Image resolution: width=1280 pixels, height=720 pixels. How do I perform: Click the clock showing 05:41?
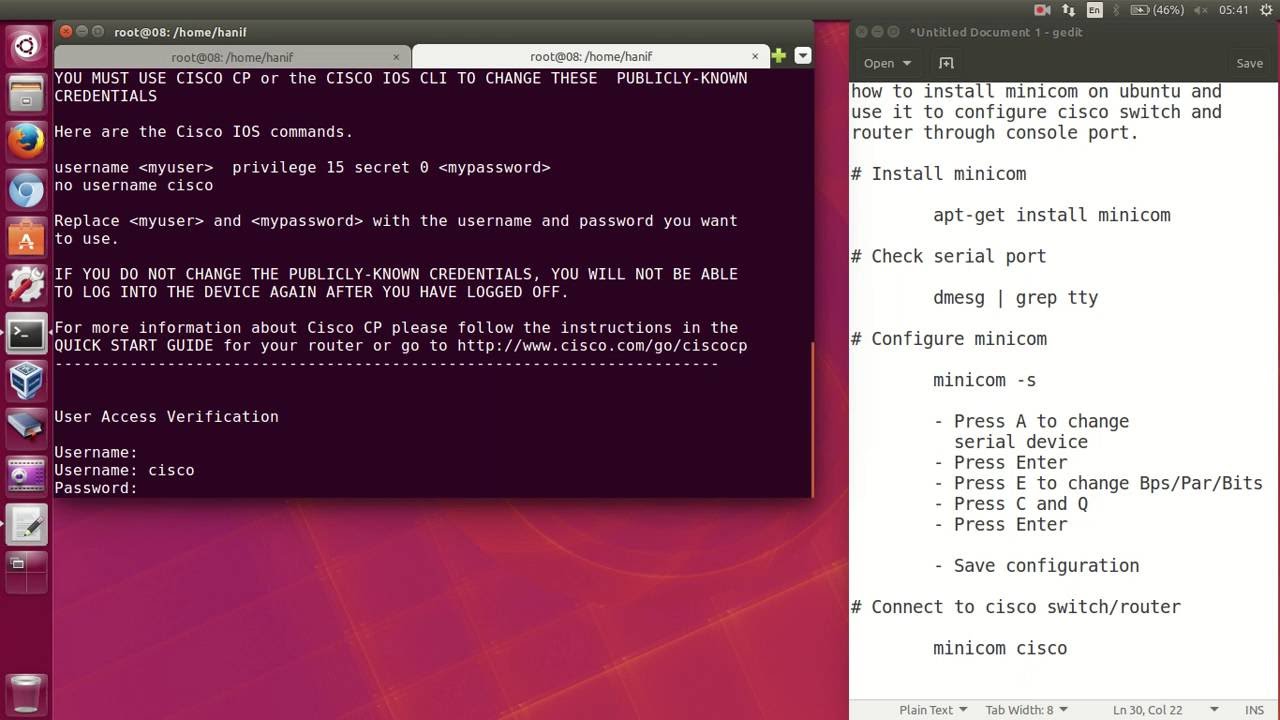1233,10
